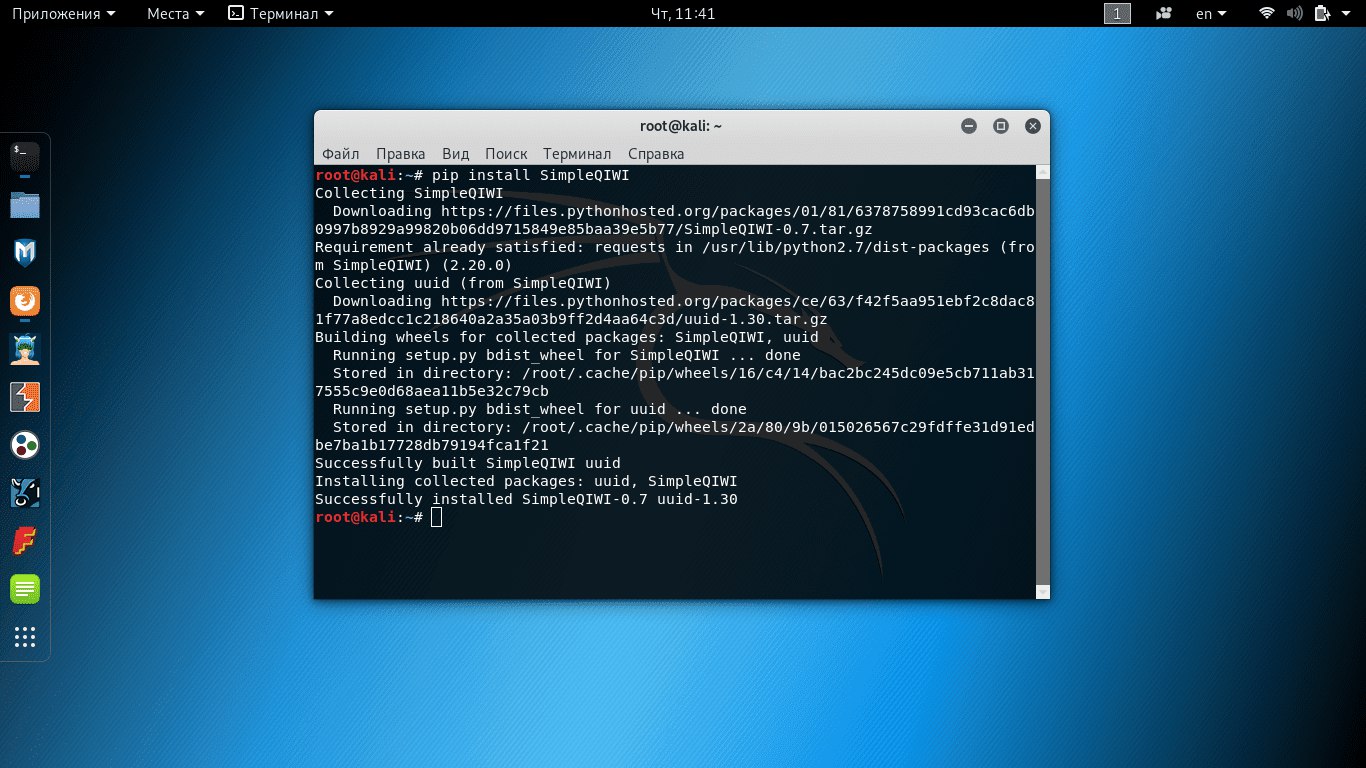Screen dimensions: 1366x768
Task: Open the Файл menu
Action: pyautogui.click(x=341, y=154)
